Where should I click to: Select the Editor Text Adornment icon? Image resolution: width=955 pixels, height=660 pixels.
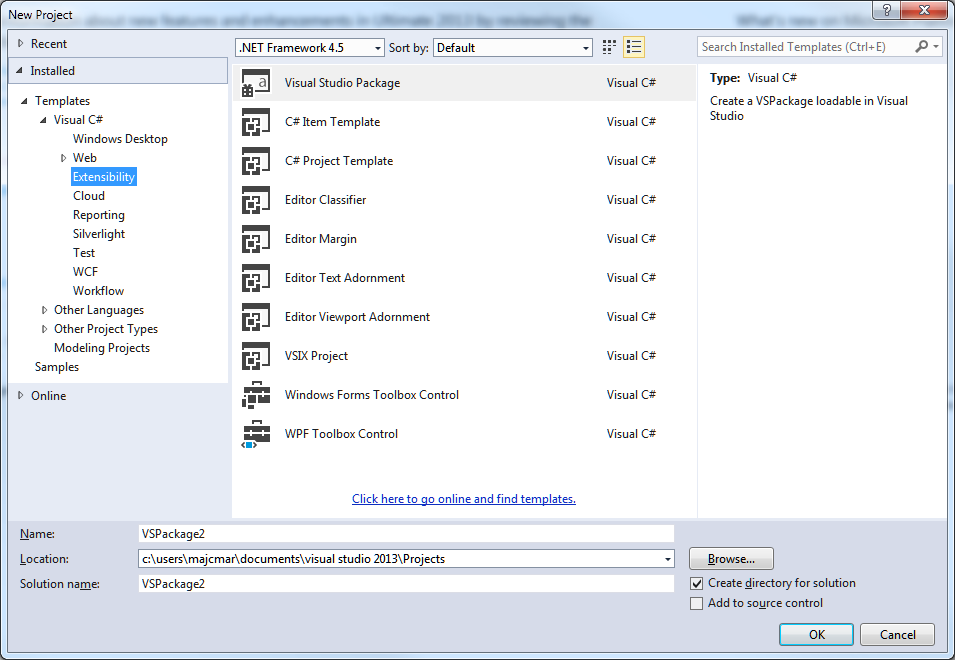256,278
